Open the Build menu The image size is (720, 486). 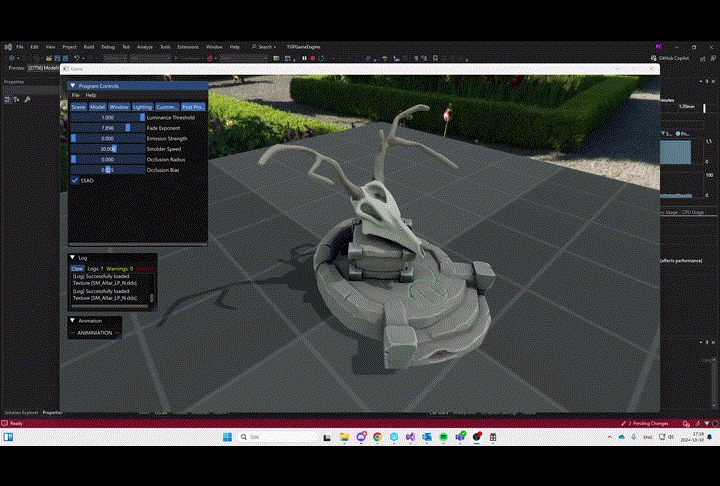tap(89, 47)
